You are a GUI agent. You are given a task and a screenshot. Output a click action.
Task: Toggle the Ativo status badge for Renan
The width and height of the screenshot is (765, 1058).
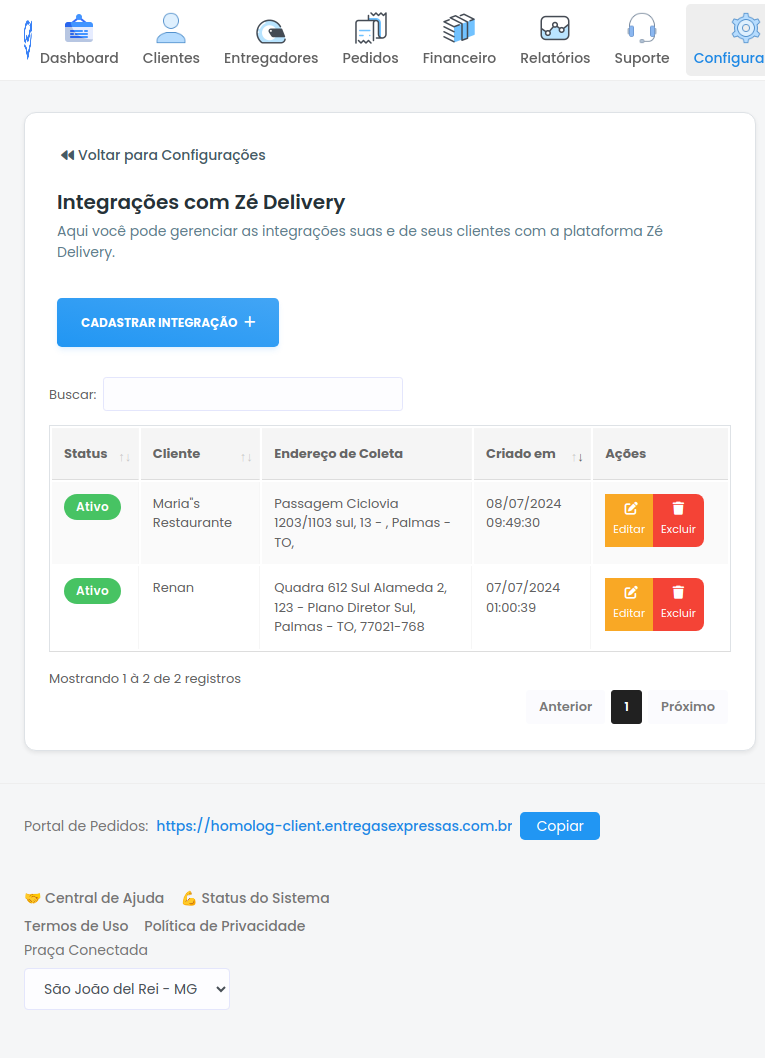(x=92, y=590)
